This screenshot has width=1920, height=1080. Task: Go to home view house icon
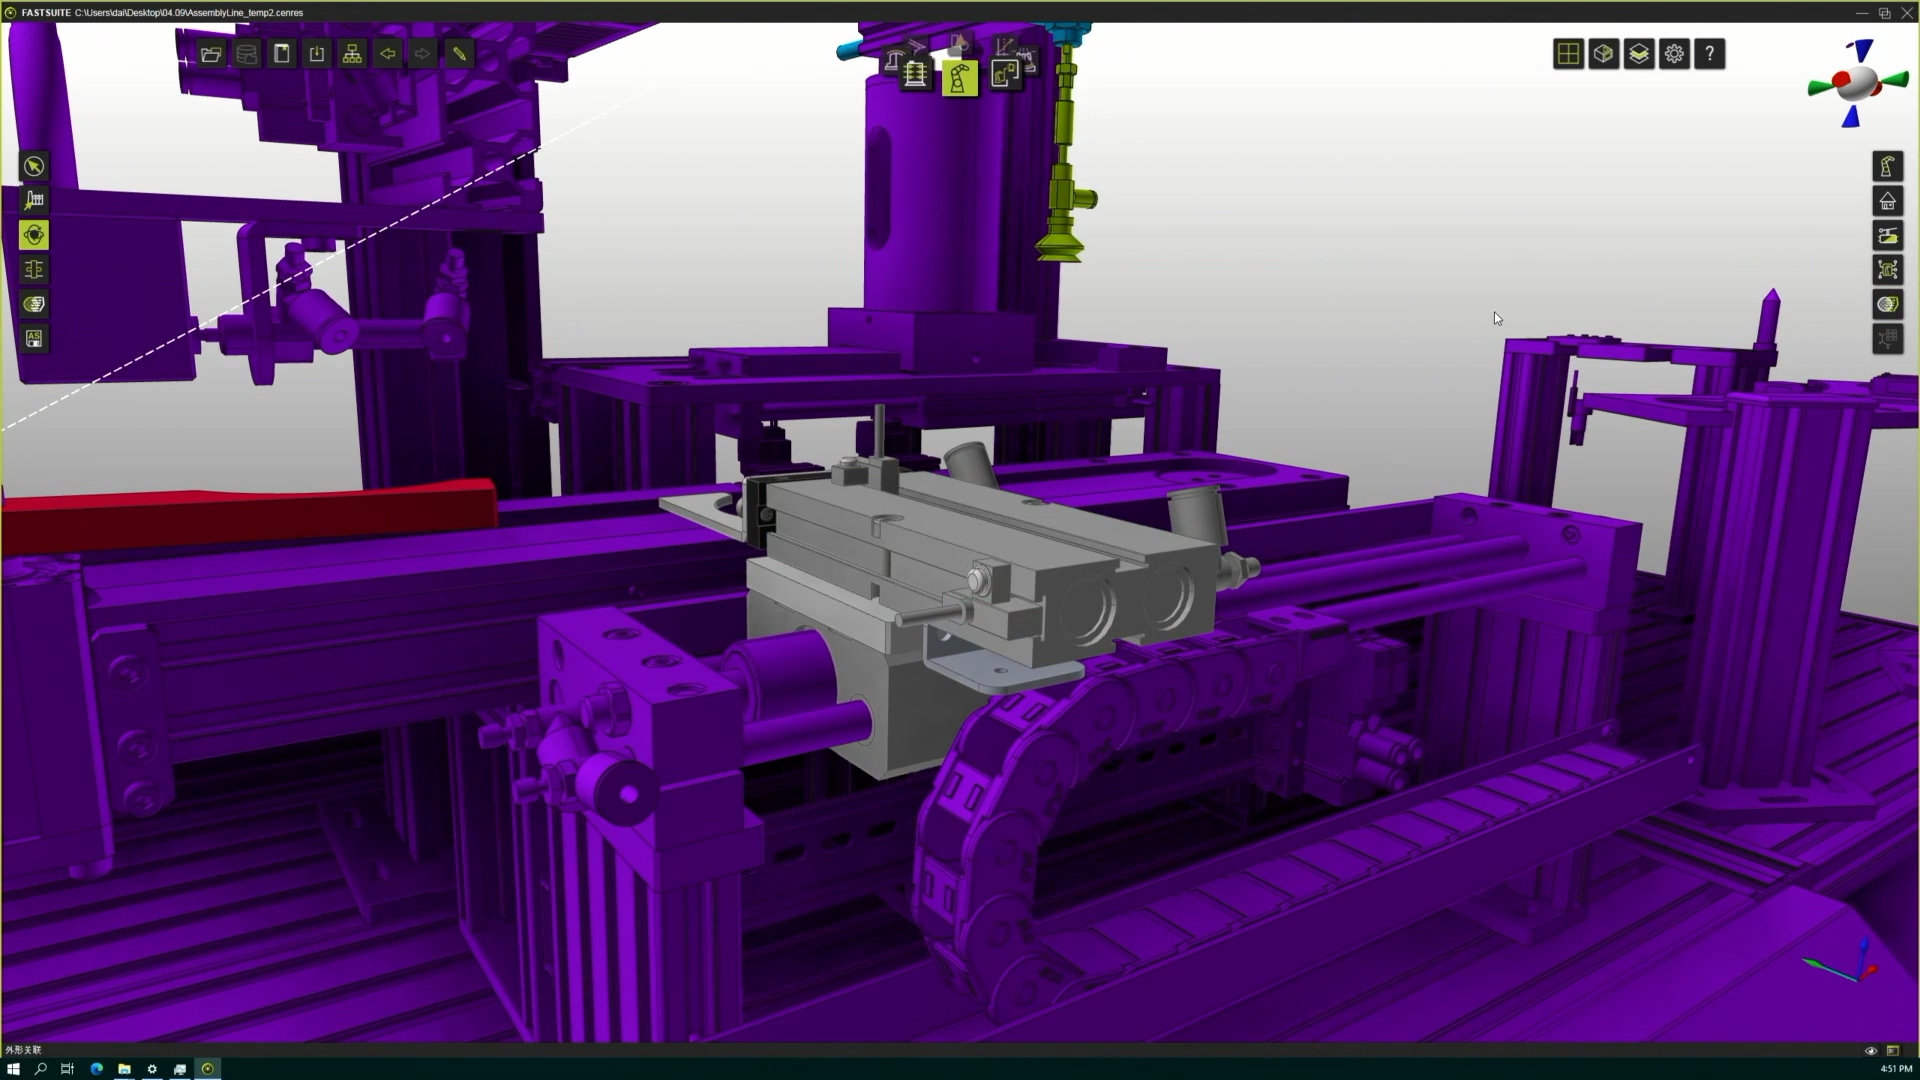click(1887, 201)
